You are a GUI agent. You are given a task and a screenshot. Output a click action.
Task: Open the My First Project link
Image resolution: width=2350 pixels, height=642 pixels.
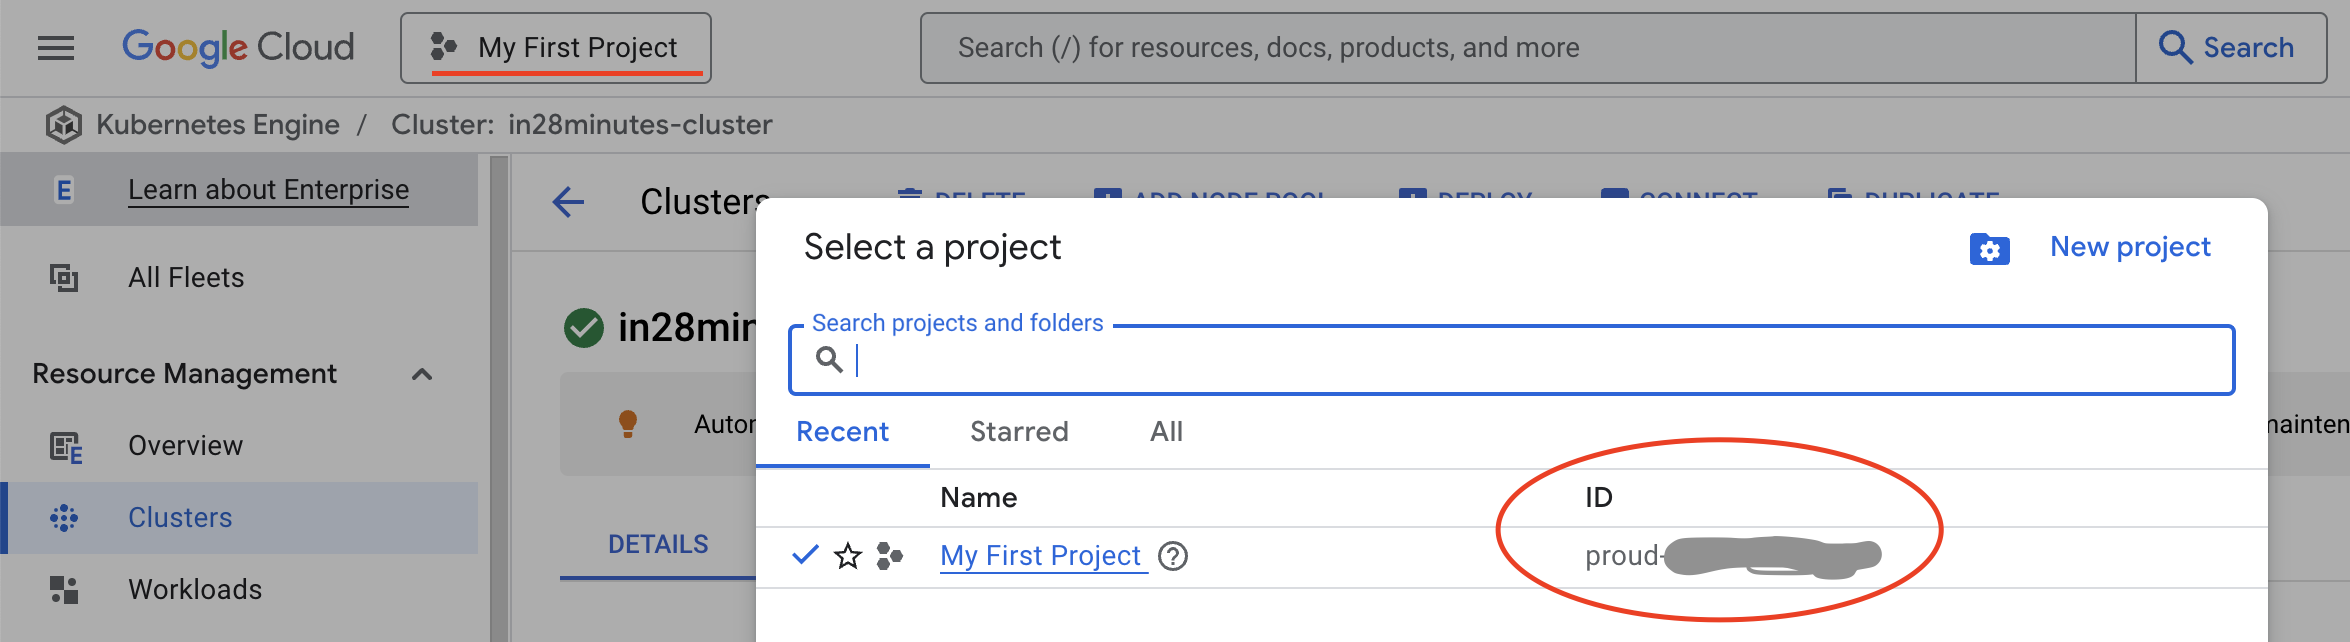[1040, 556]
